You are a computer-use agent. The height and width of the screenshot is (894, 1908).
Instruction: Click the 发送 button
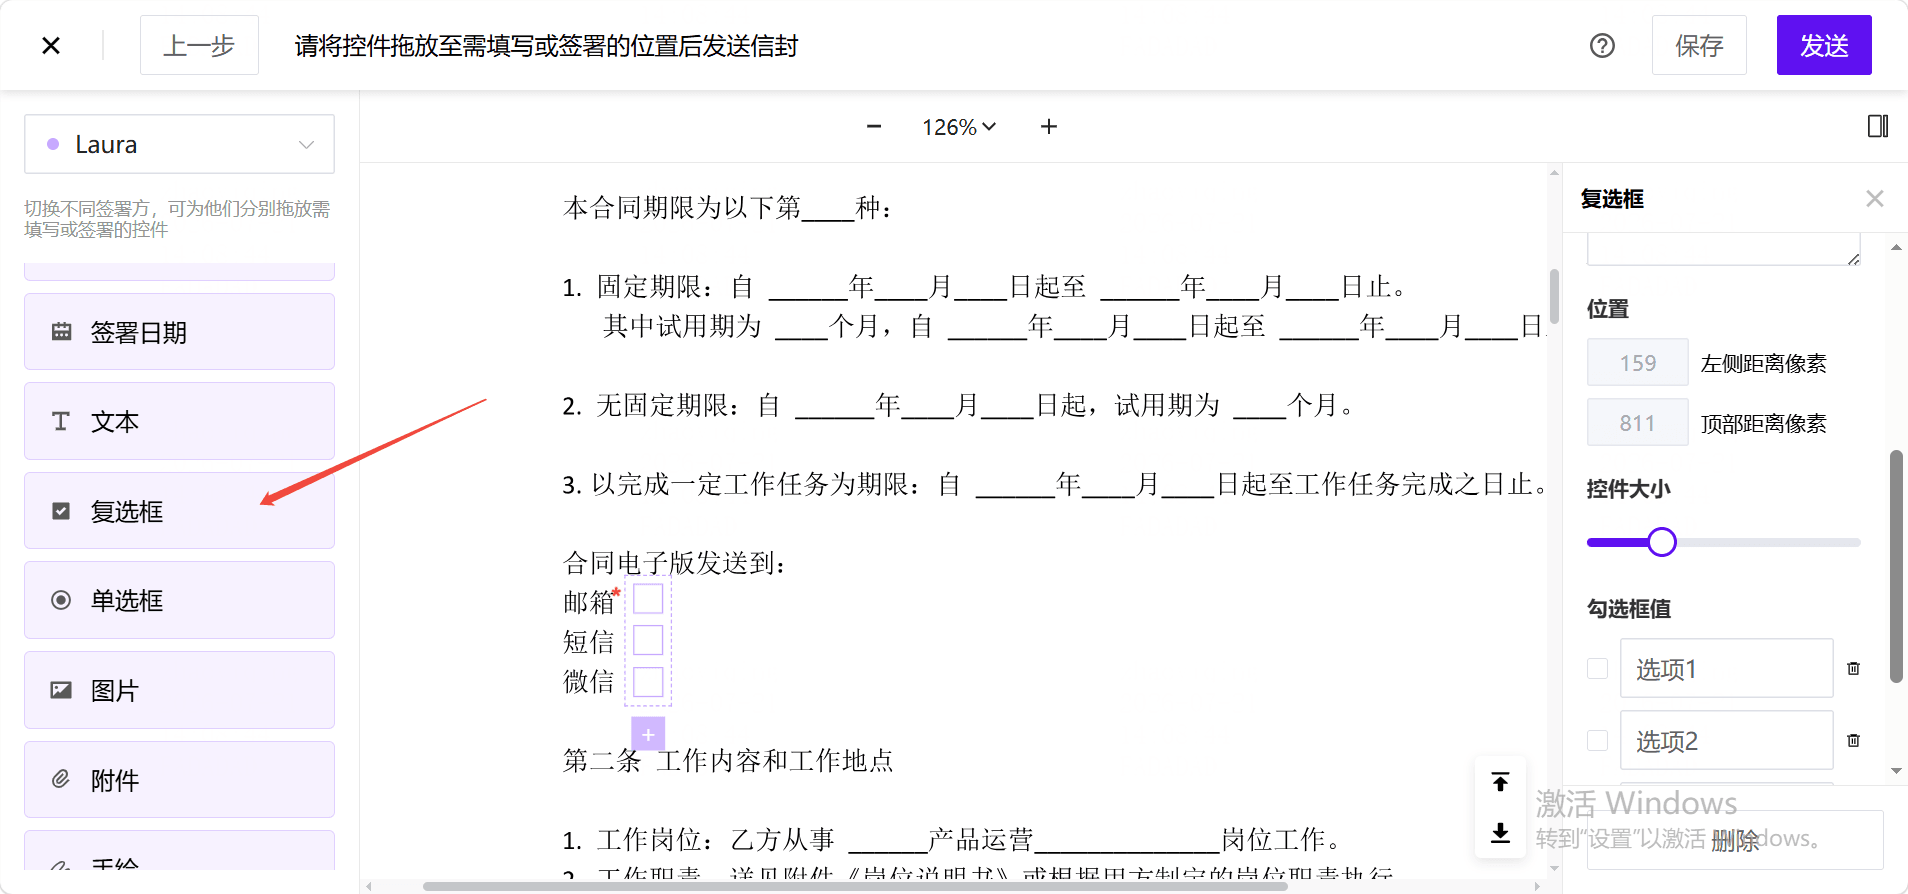coord(1824,45)
